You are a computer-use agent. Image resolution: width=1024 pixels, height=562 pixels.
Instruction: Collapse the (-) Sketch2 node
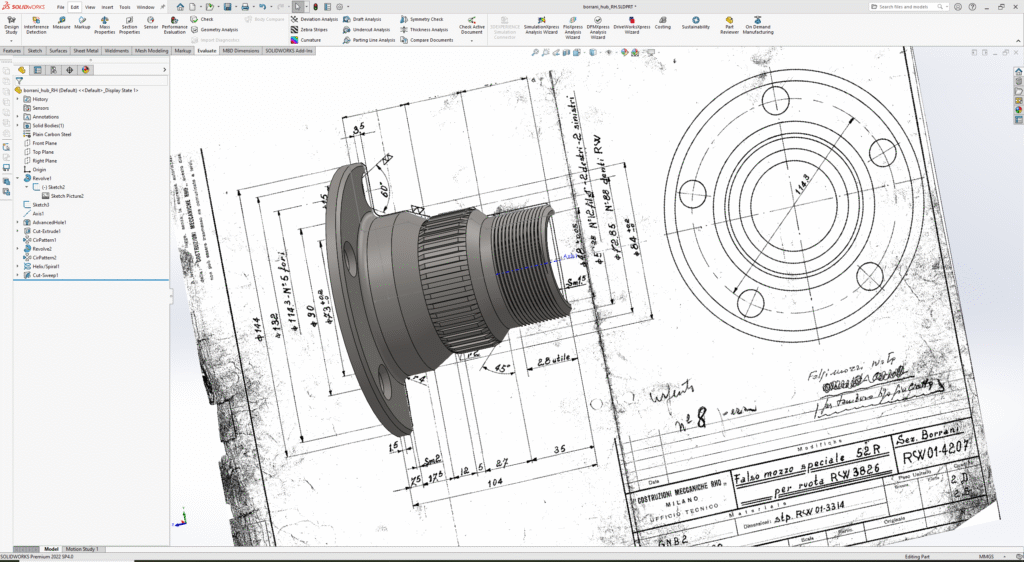coord(27,187)
